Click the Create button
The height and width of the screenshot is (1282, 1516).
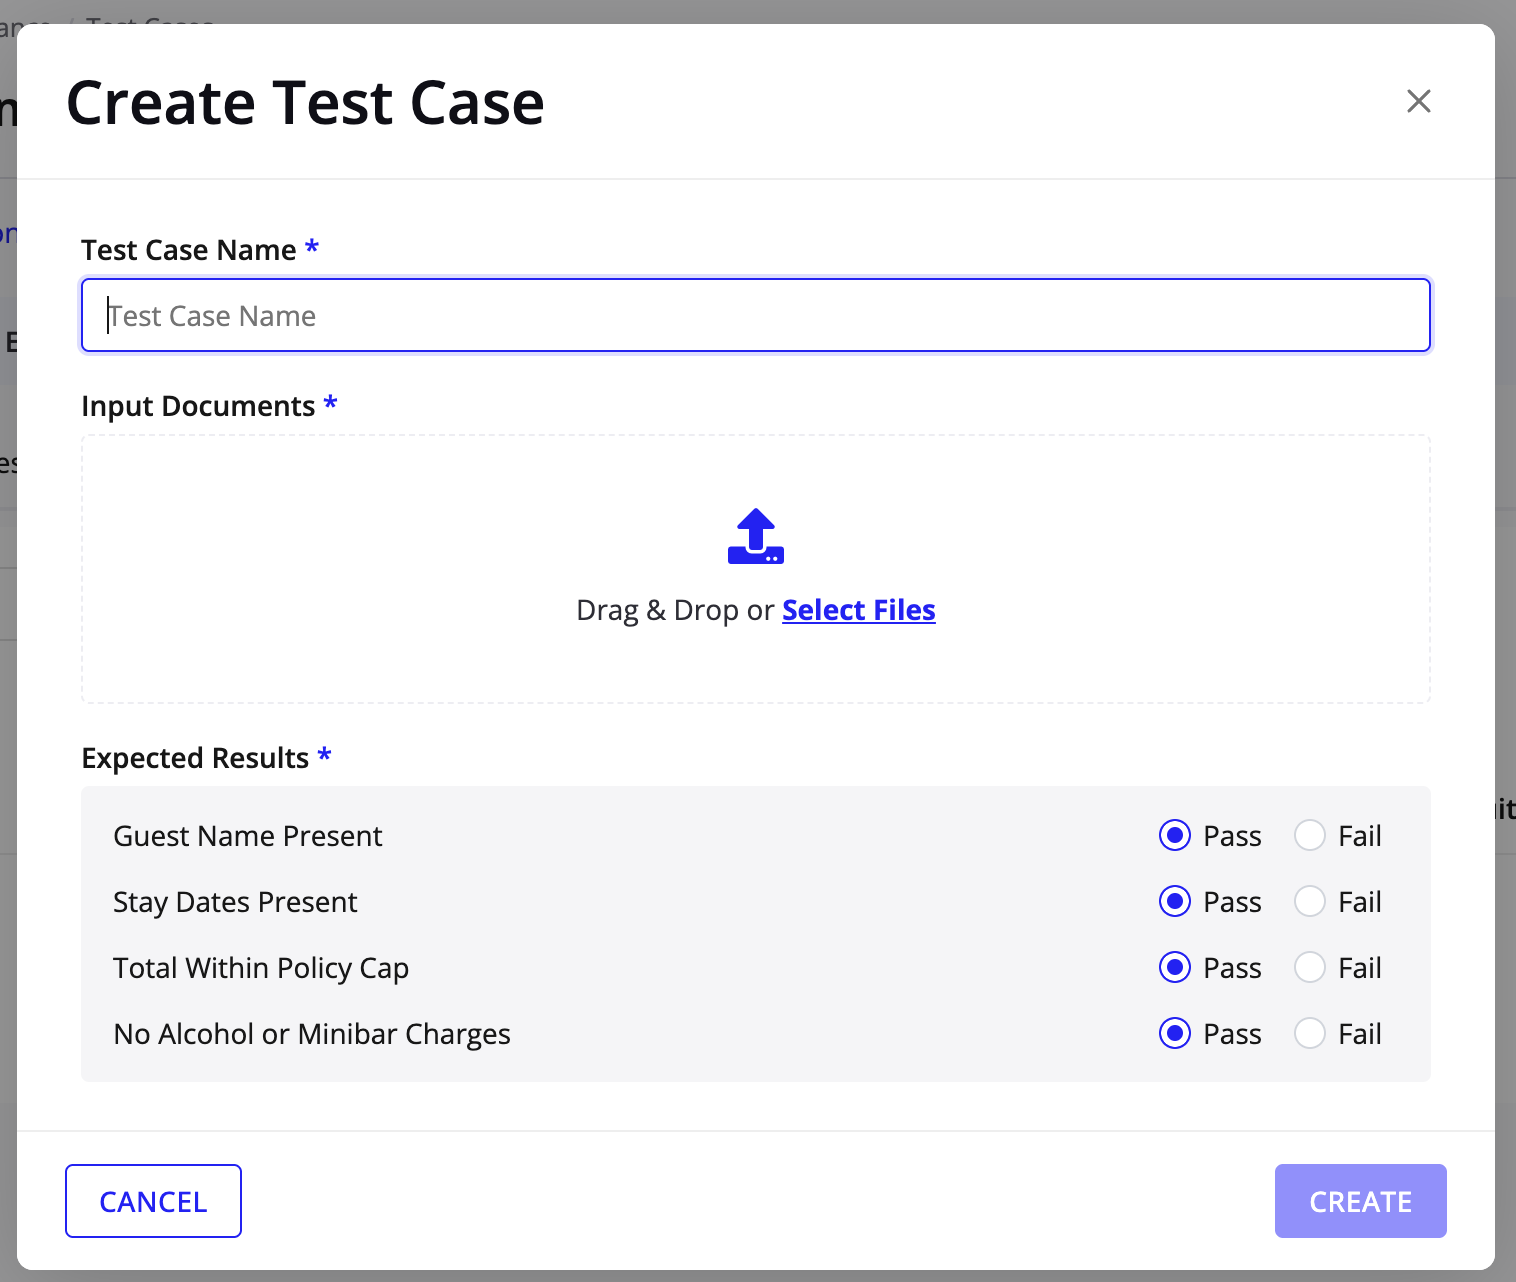click(1360, 1201)
